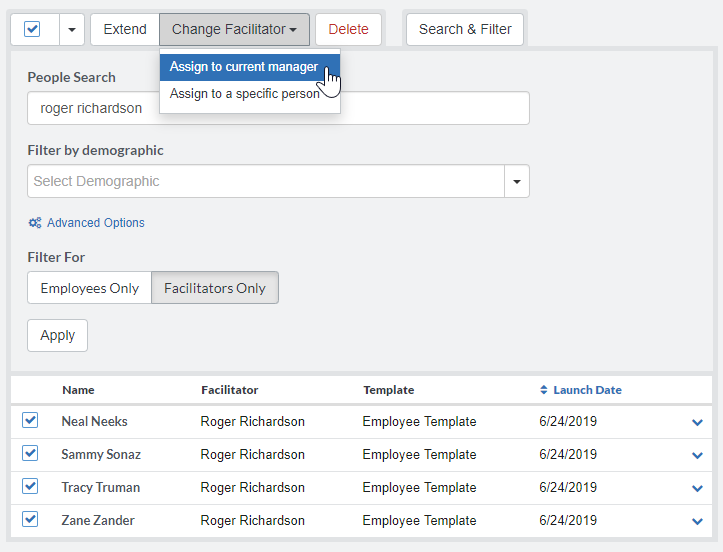Click the Launch Date sort arrows icon
Screen dimensions: 723x552
544,390
